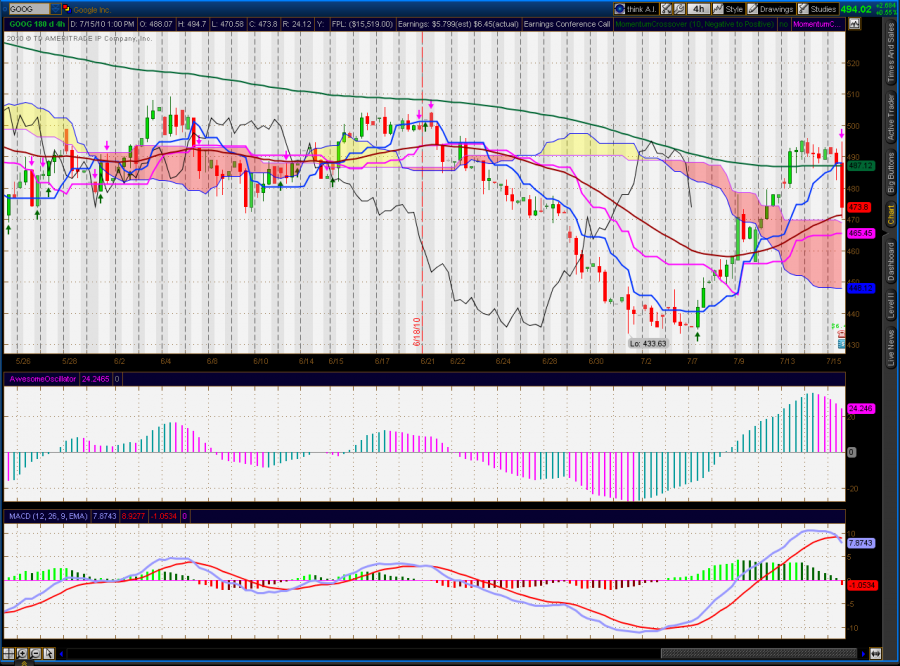The height and width of the screenshot is (666, 900).
Task: Click the GOOG 180 d 4h label
Action: tap(36, 24)
